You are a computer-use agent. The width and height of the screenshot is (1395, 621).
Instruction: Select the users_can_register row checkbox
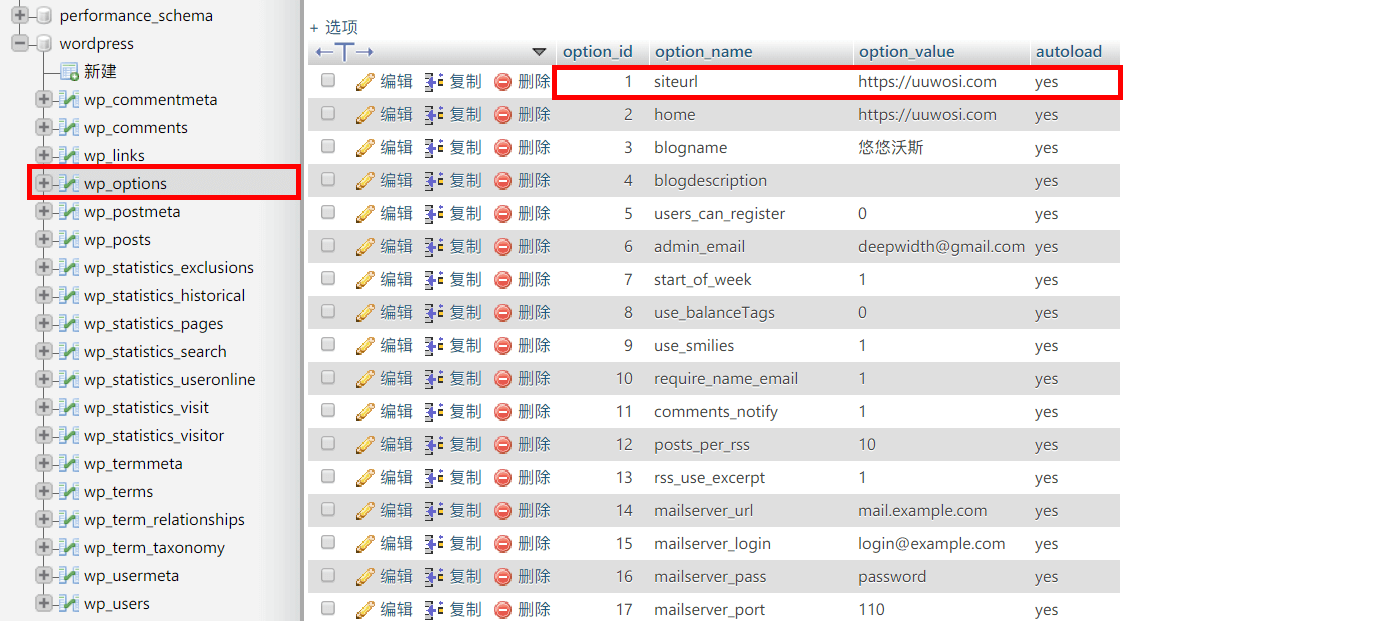click(x=328, y=213)
